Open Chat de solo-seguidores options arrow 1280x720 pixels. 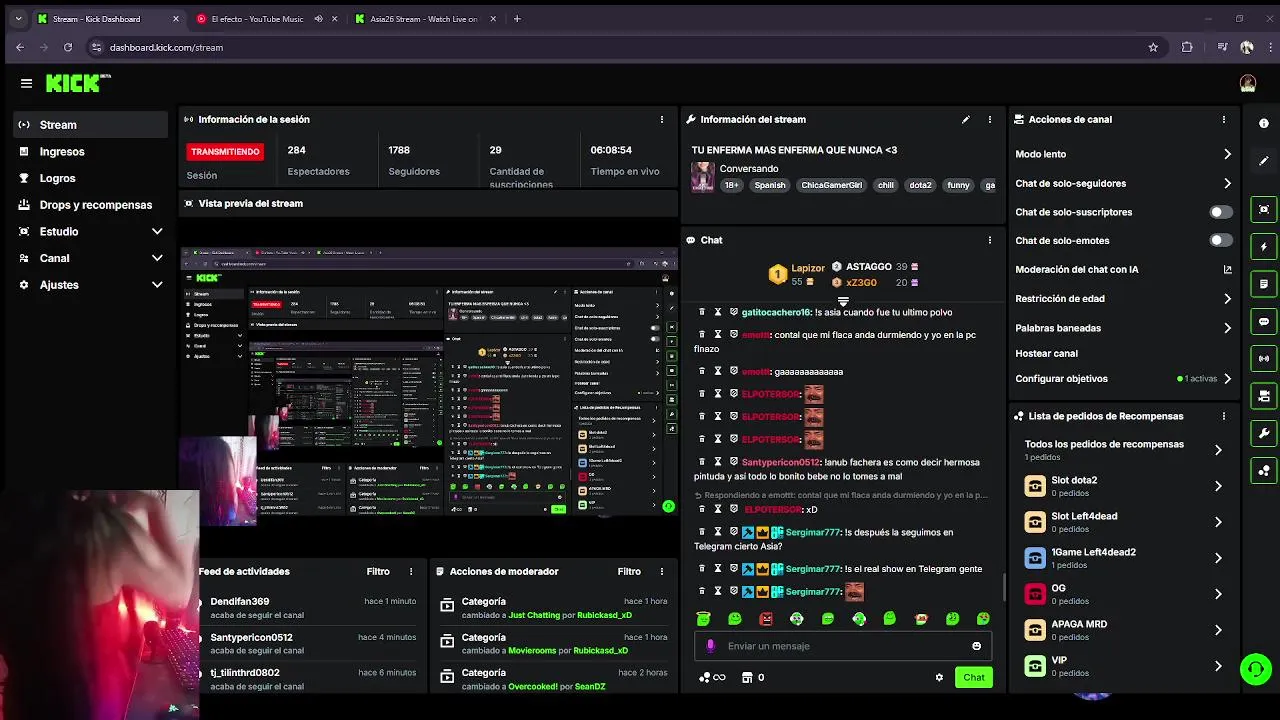click(x=1227, y=183)
